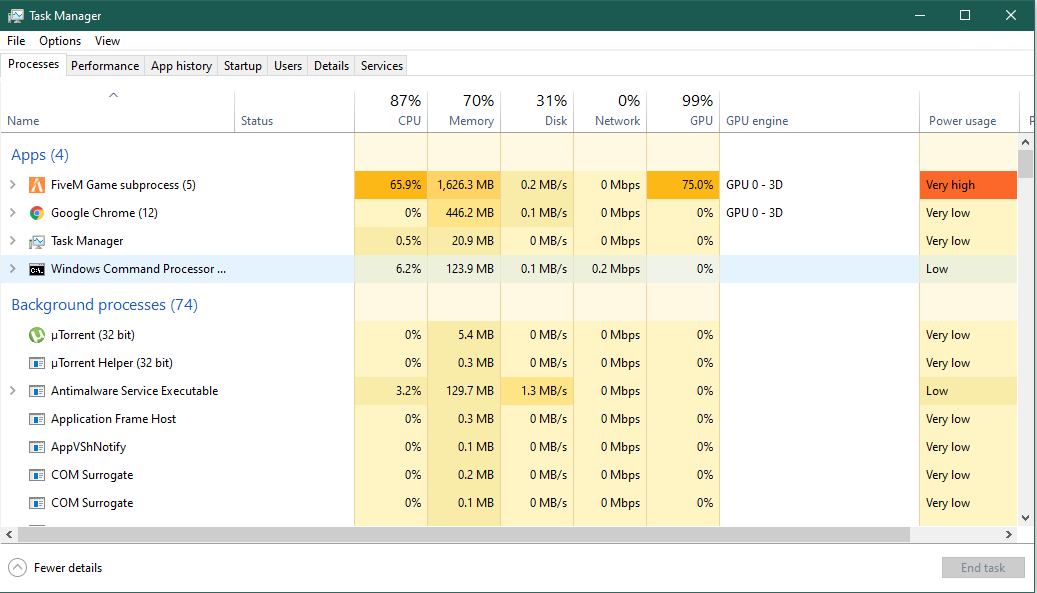Sort by Memory column header

pyautogui.click(x=464, y=111)
